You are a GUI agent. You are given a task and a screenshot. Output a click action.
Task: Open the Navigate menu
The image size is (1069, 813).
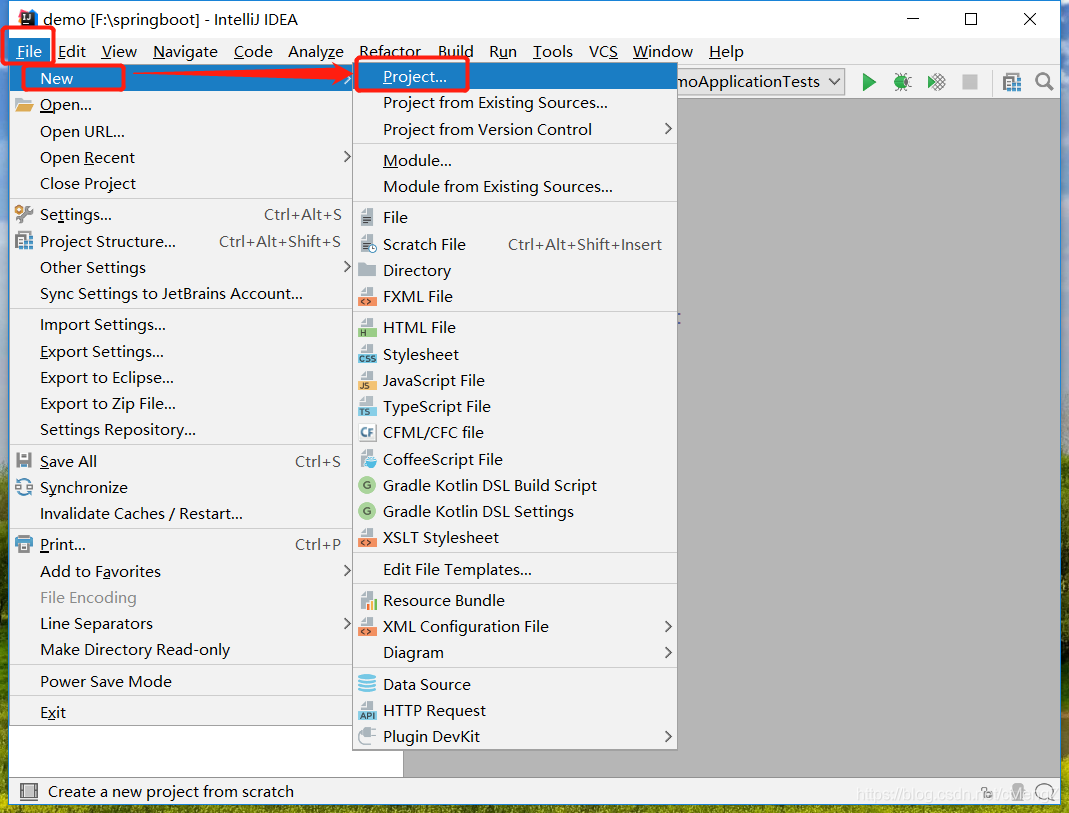pyautogui.click(x=185, y=52)
